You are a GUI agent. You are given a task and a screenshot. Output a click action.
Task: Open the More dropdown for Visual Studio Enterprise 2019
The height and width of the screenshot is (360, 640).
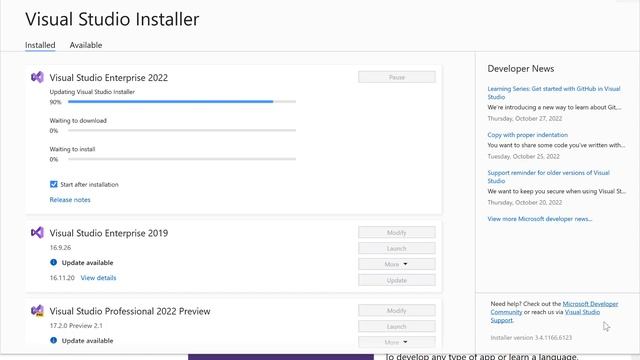tap(397, 264)
